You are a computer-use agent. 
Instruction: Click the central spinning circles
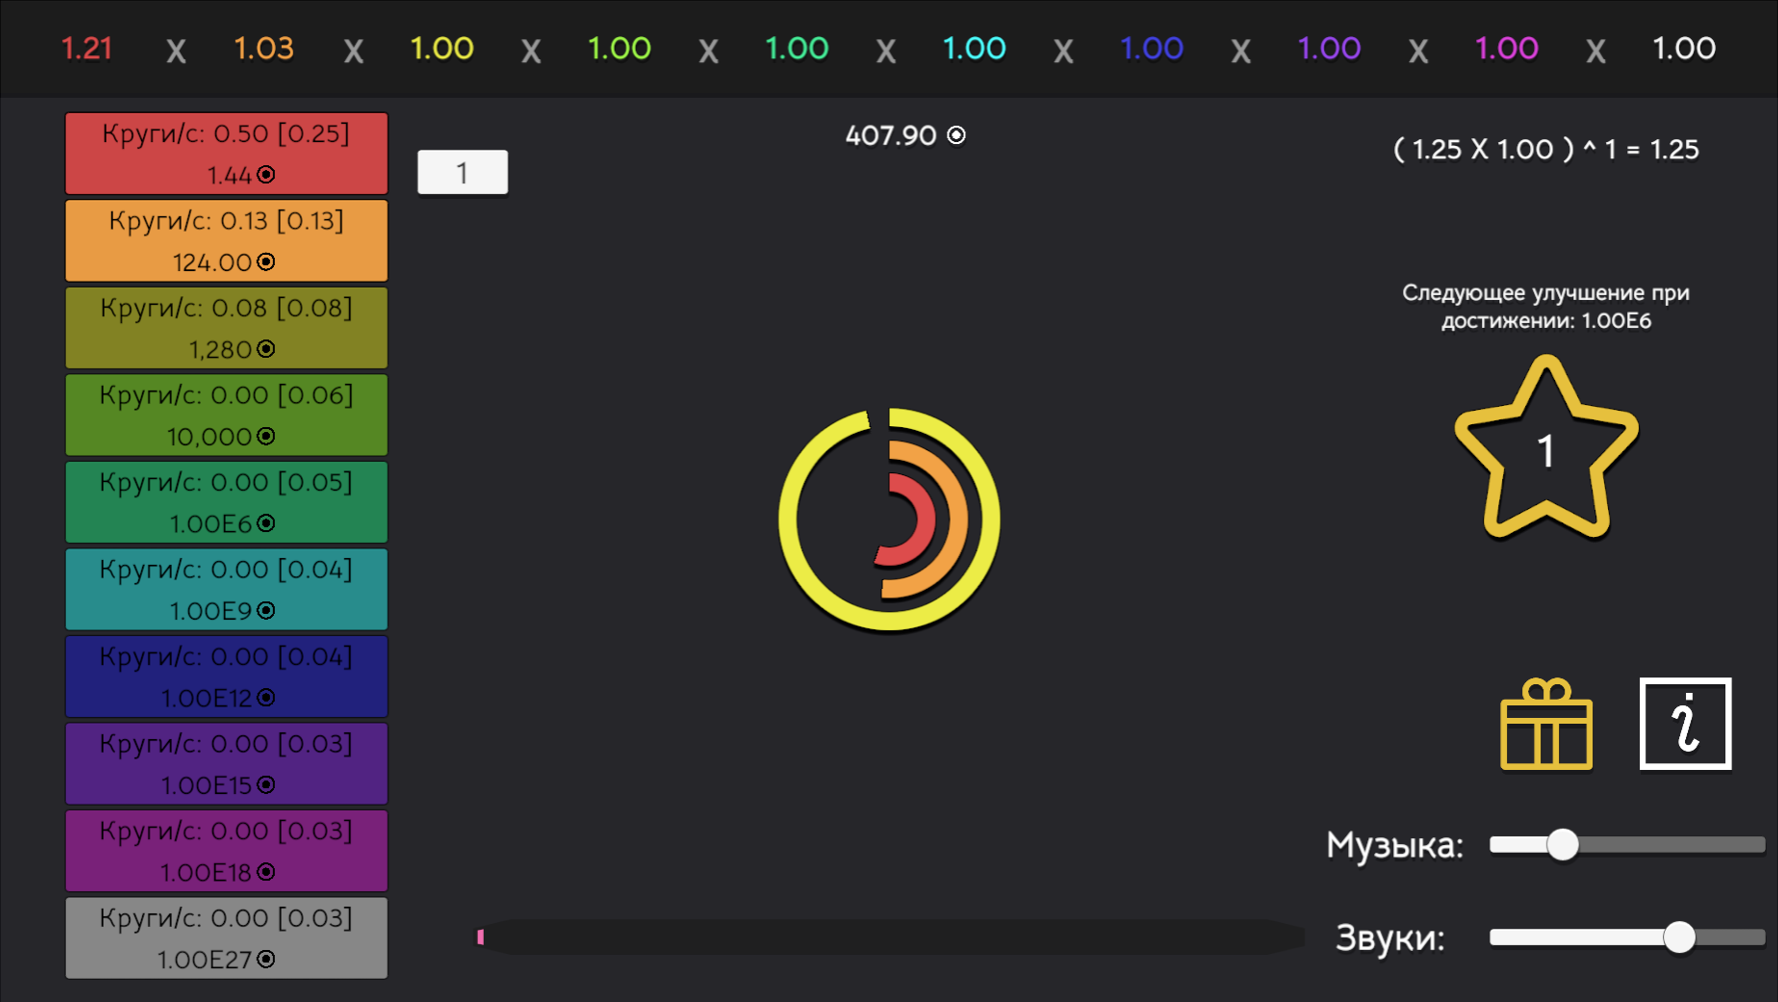coord(888,520)
